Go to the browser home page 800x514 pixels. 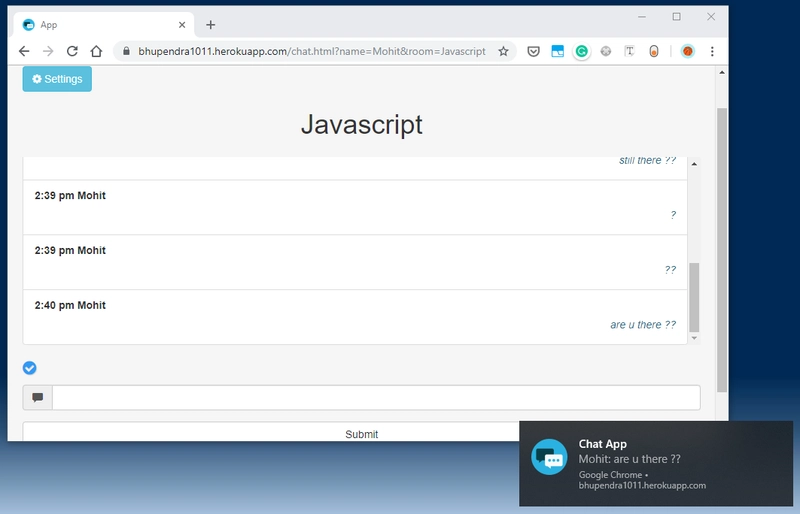coord(96,51)
